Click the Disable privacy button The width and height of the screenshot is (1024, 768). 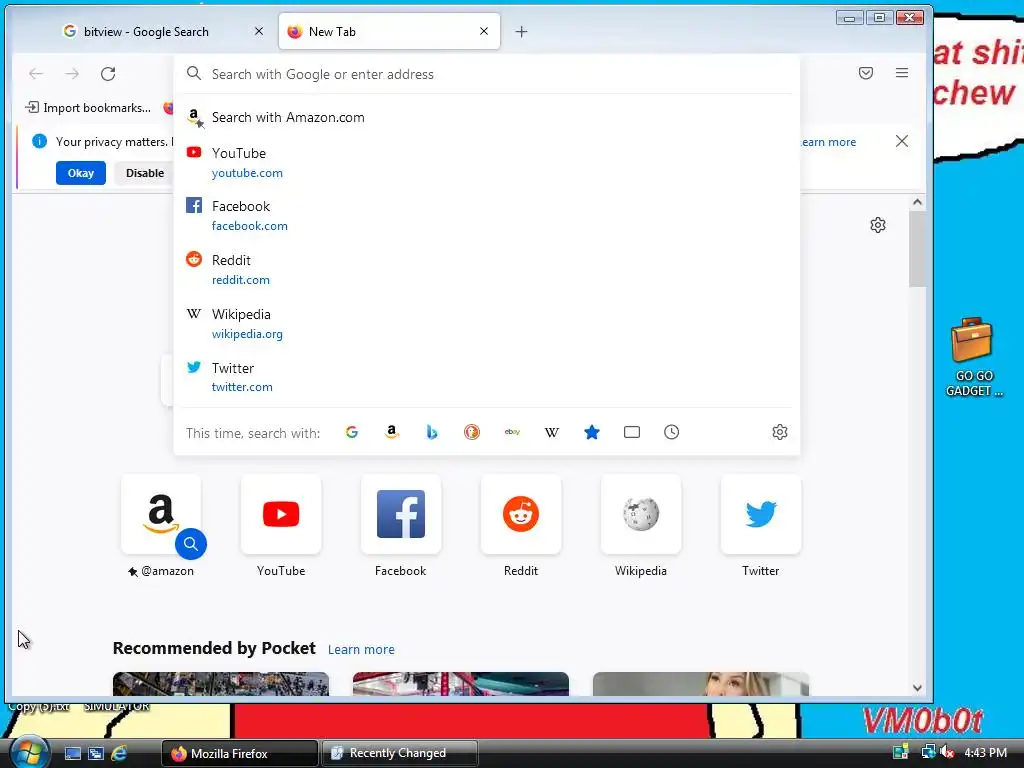(x=144, y=173)
